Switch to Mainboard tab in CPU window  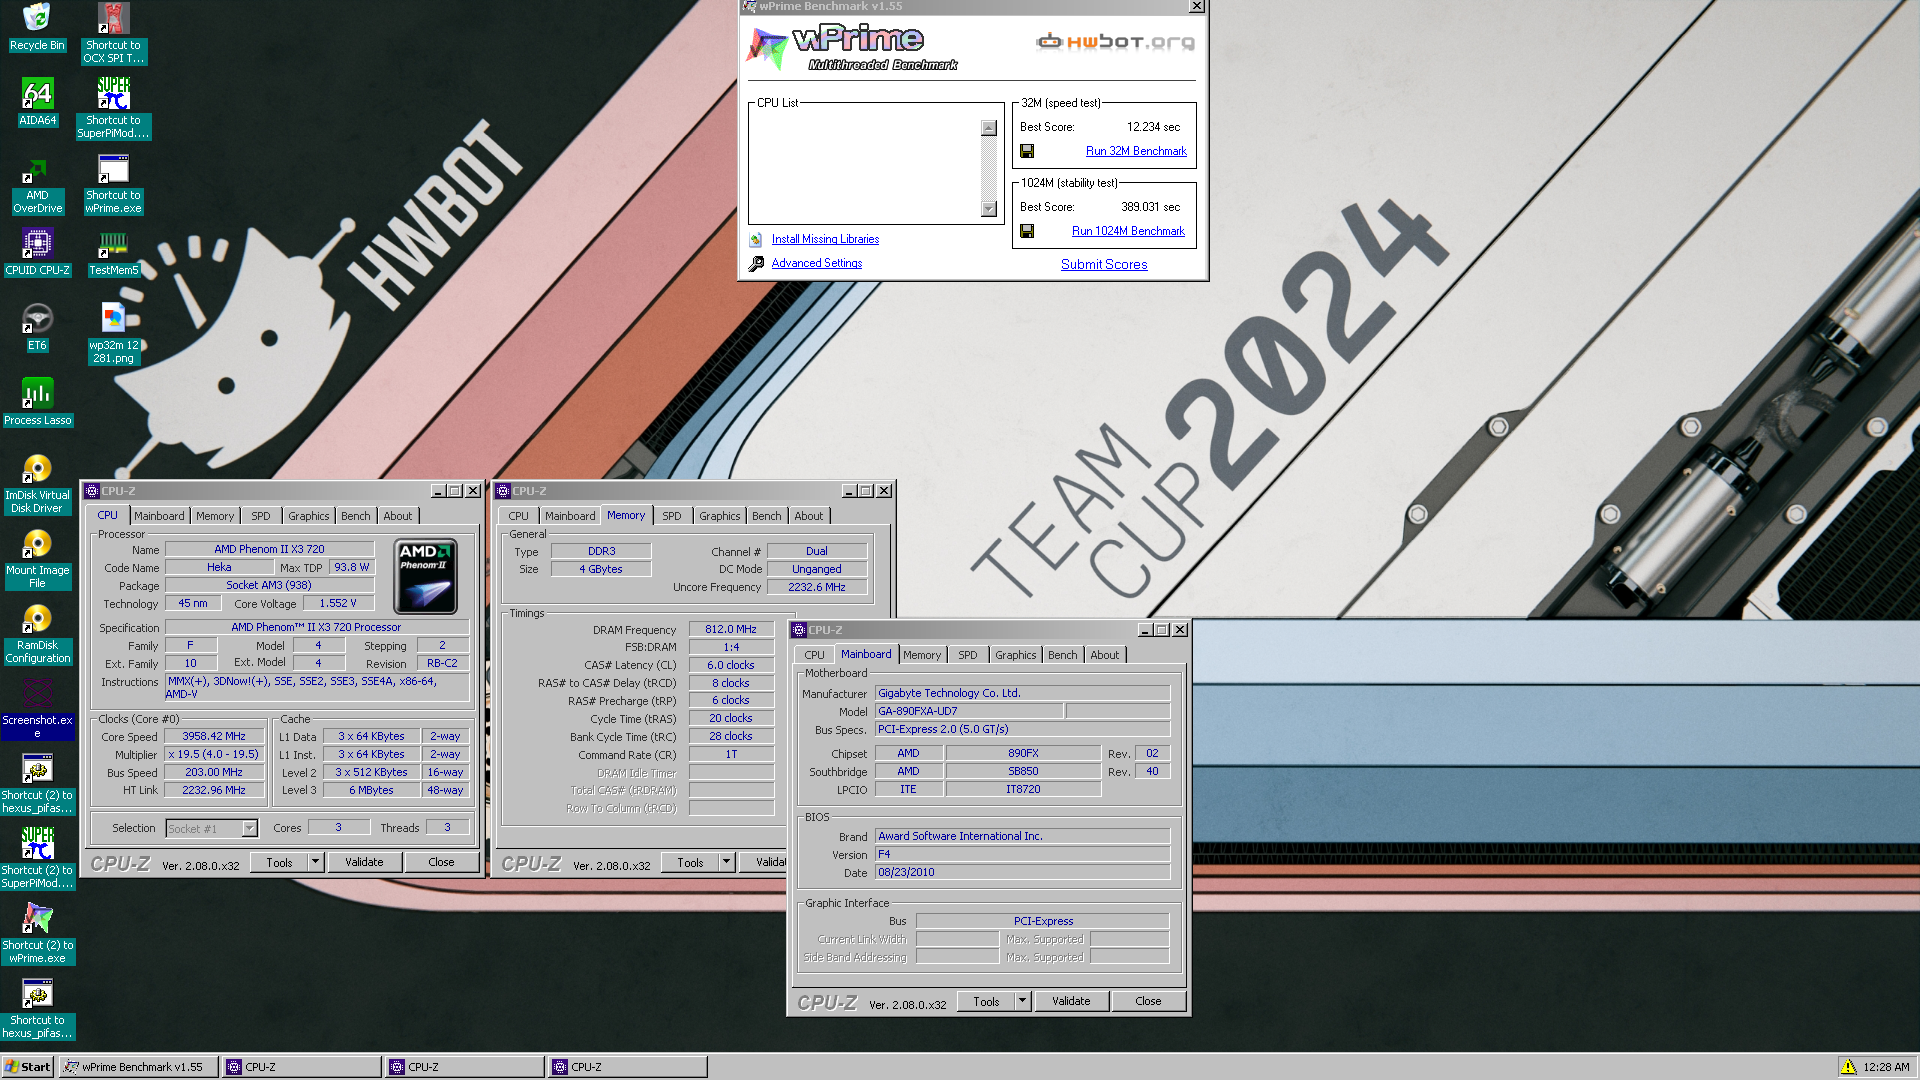tap(159, 516)
